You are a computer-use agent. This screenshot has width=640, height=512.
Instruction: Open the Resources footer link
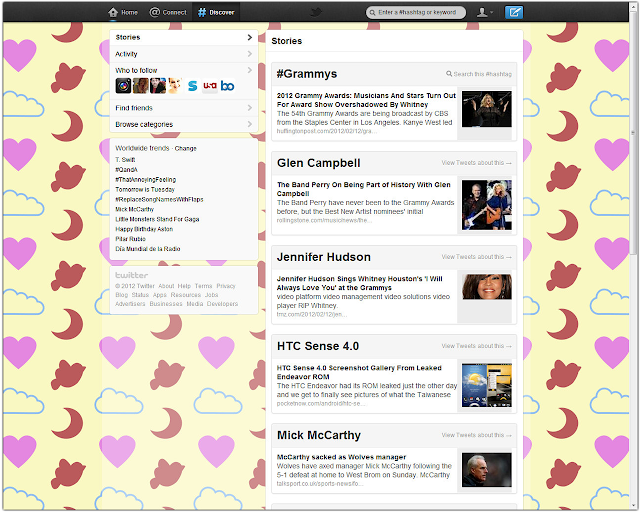pos(186,295)
